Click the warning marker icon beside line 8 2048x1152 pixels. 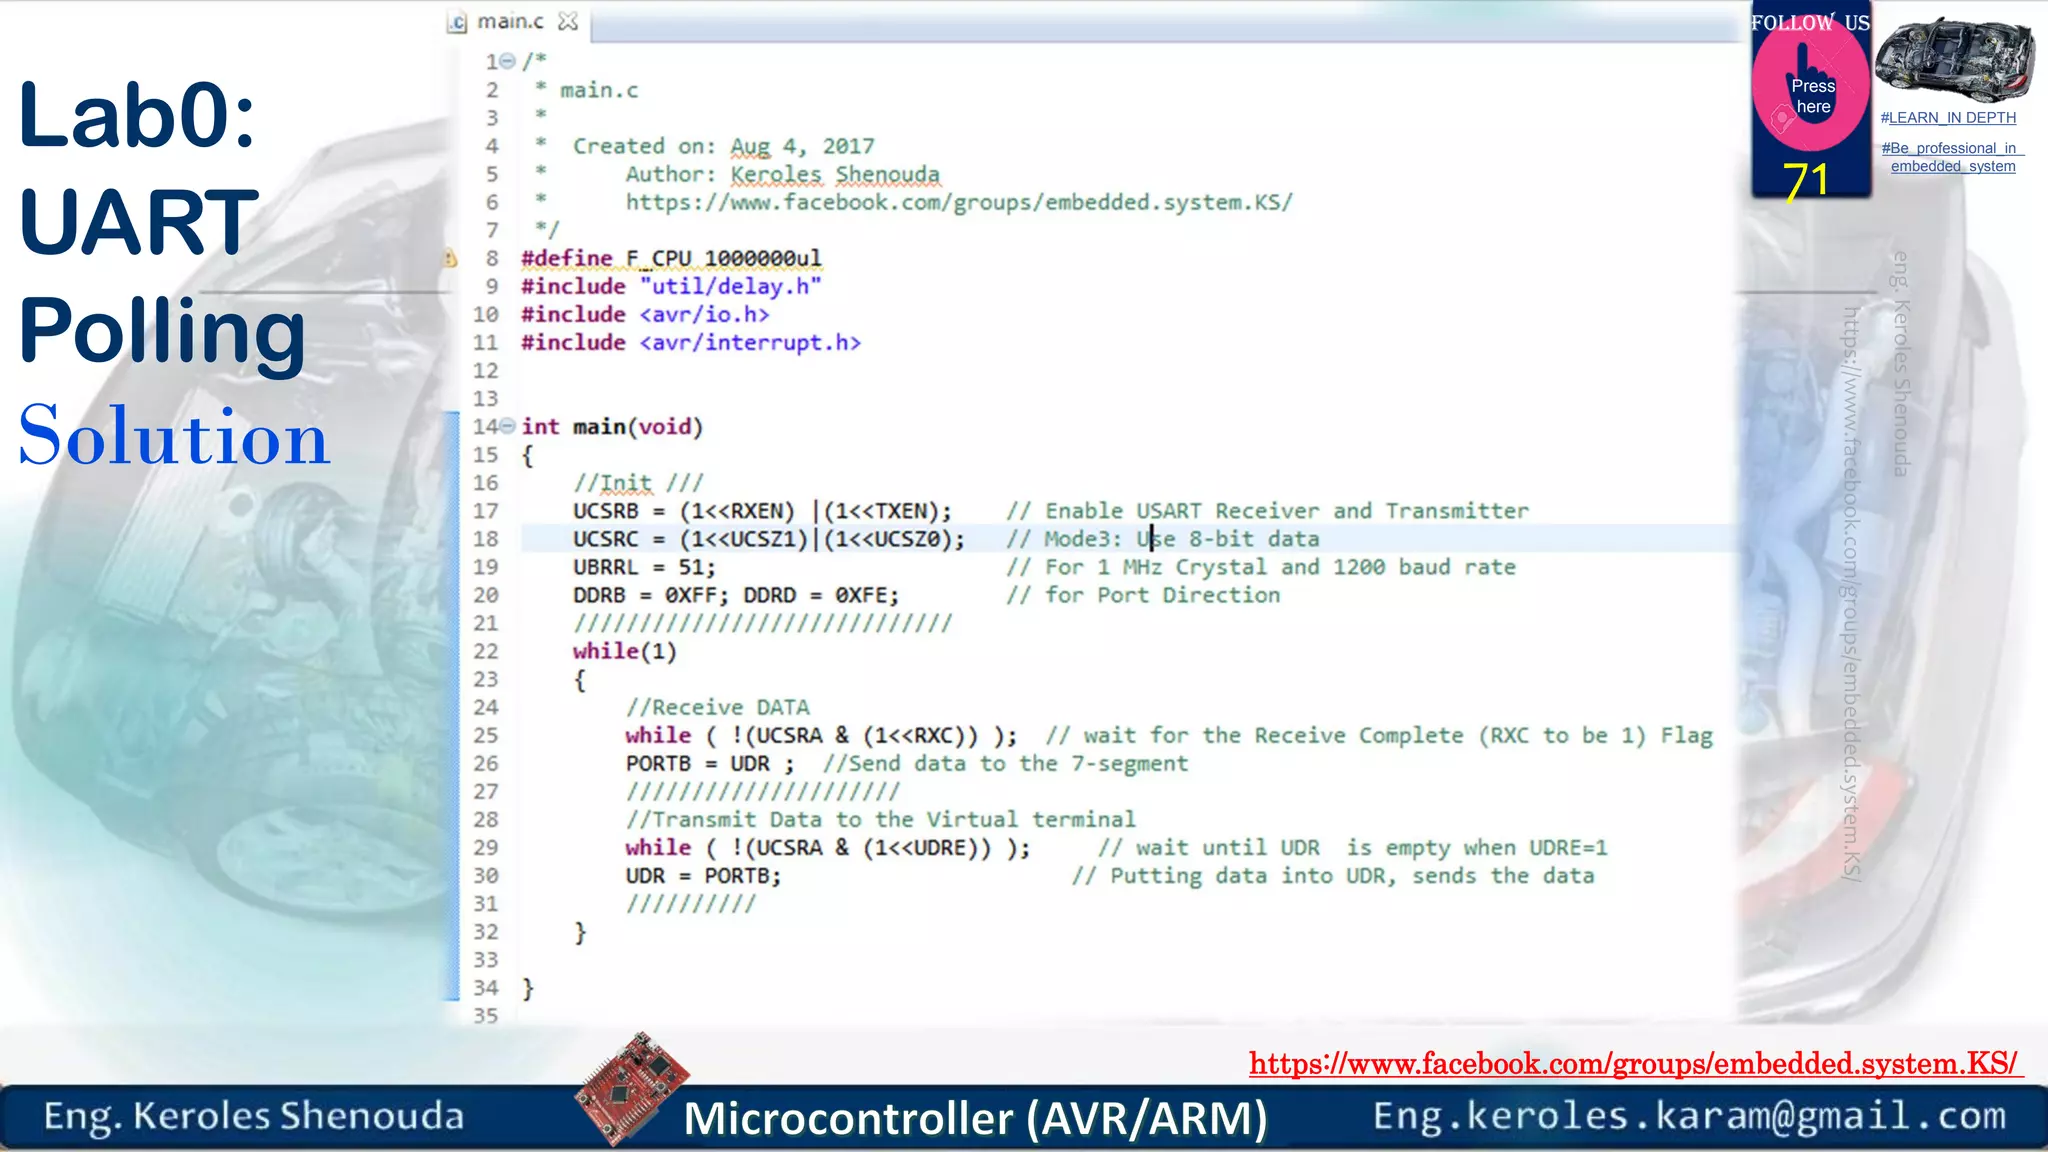tap(450, 258)
